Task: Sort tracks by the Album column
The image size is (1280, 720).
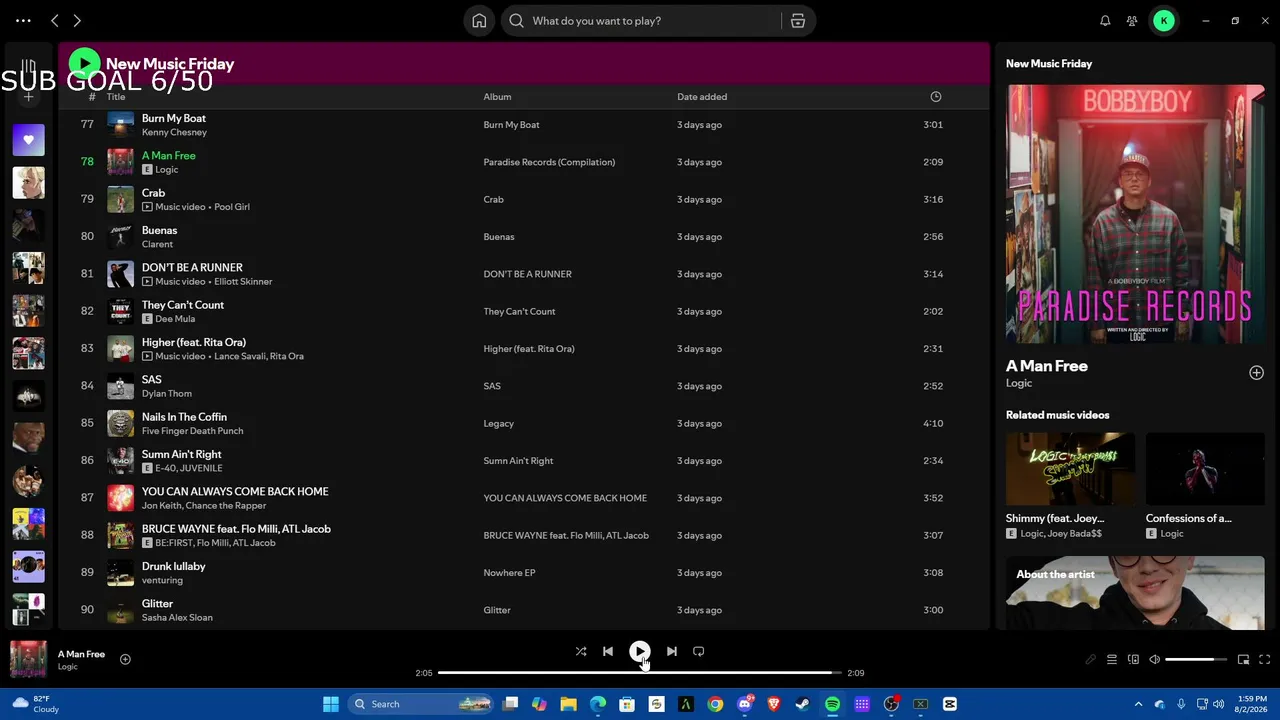Action: click(x=497, y=97)
